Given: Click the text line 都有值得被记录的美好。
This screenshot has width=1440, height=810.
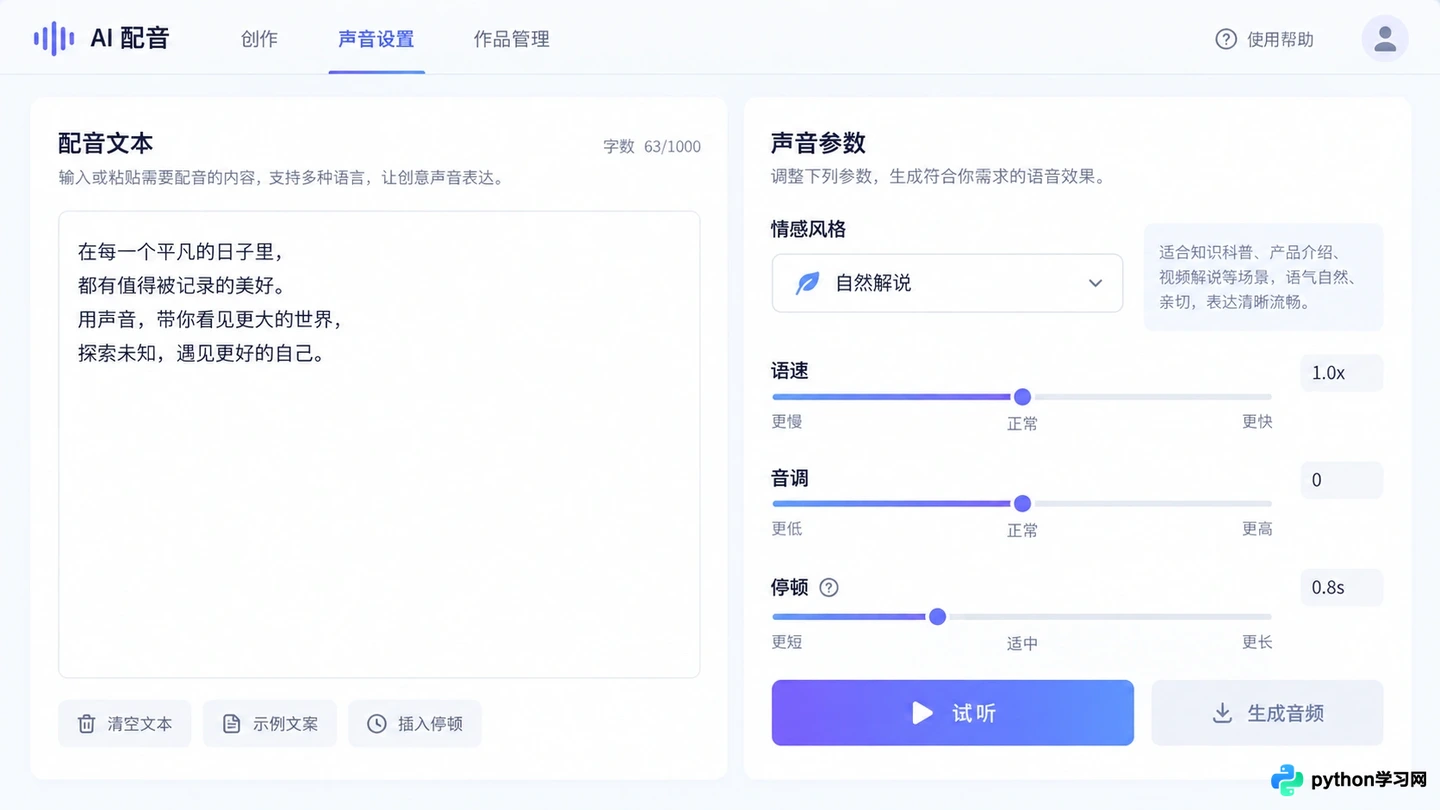Looking at the screenshot, I should pos(181,285).
